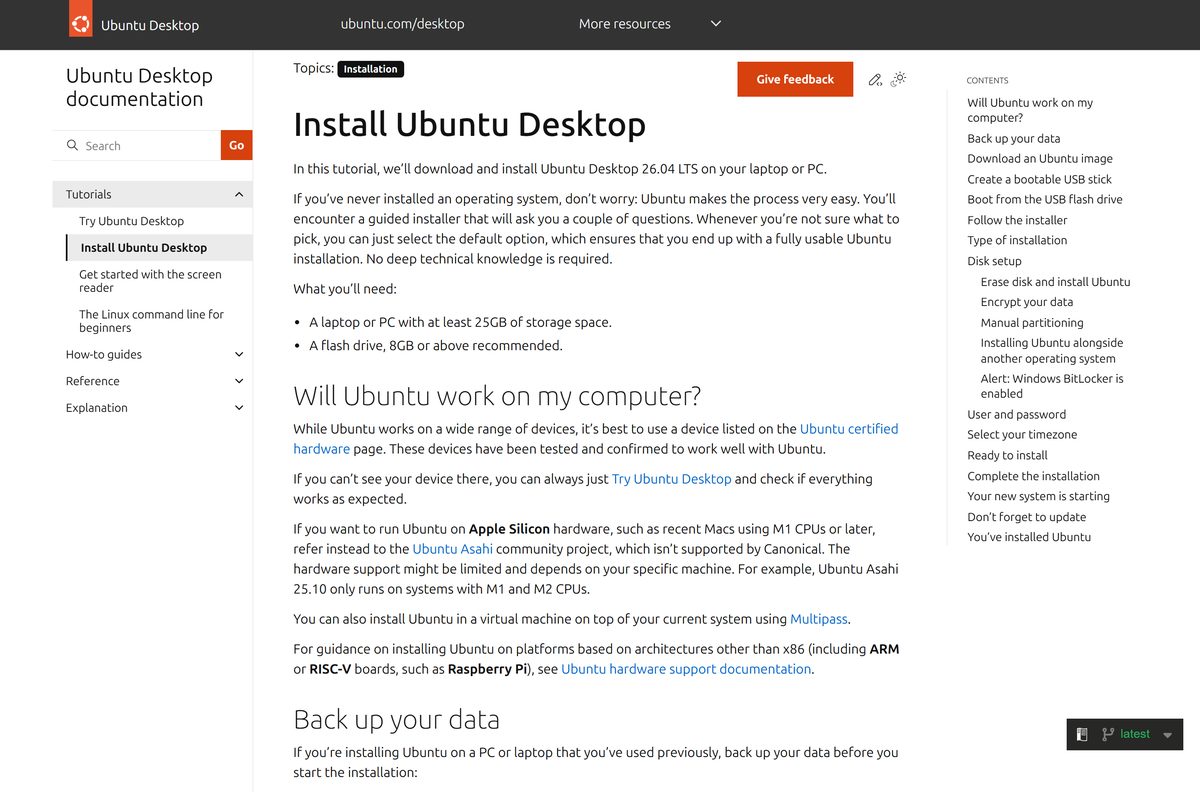
Task: Open the More resources menu
Action: 625,24
